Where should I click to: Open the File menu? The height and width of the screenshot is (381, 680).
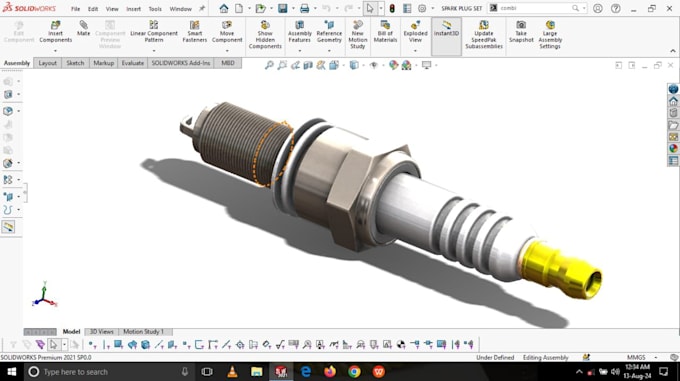75,9
